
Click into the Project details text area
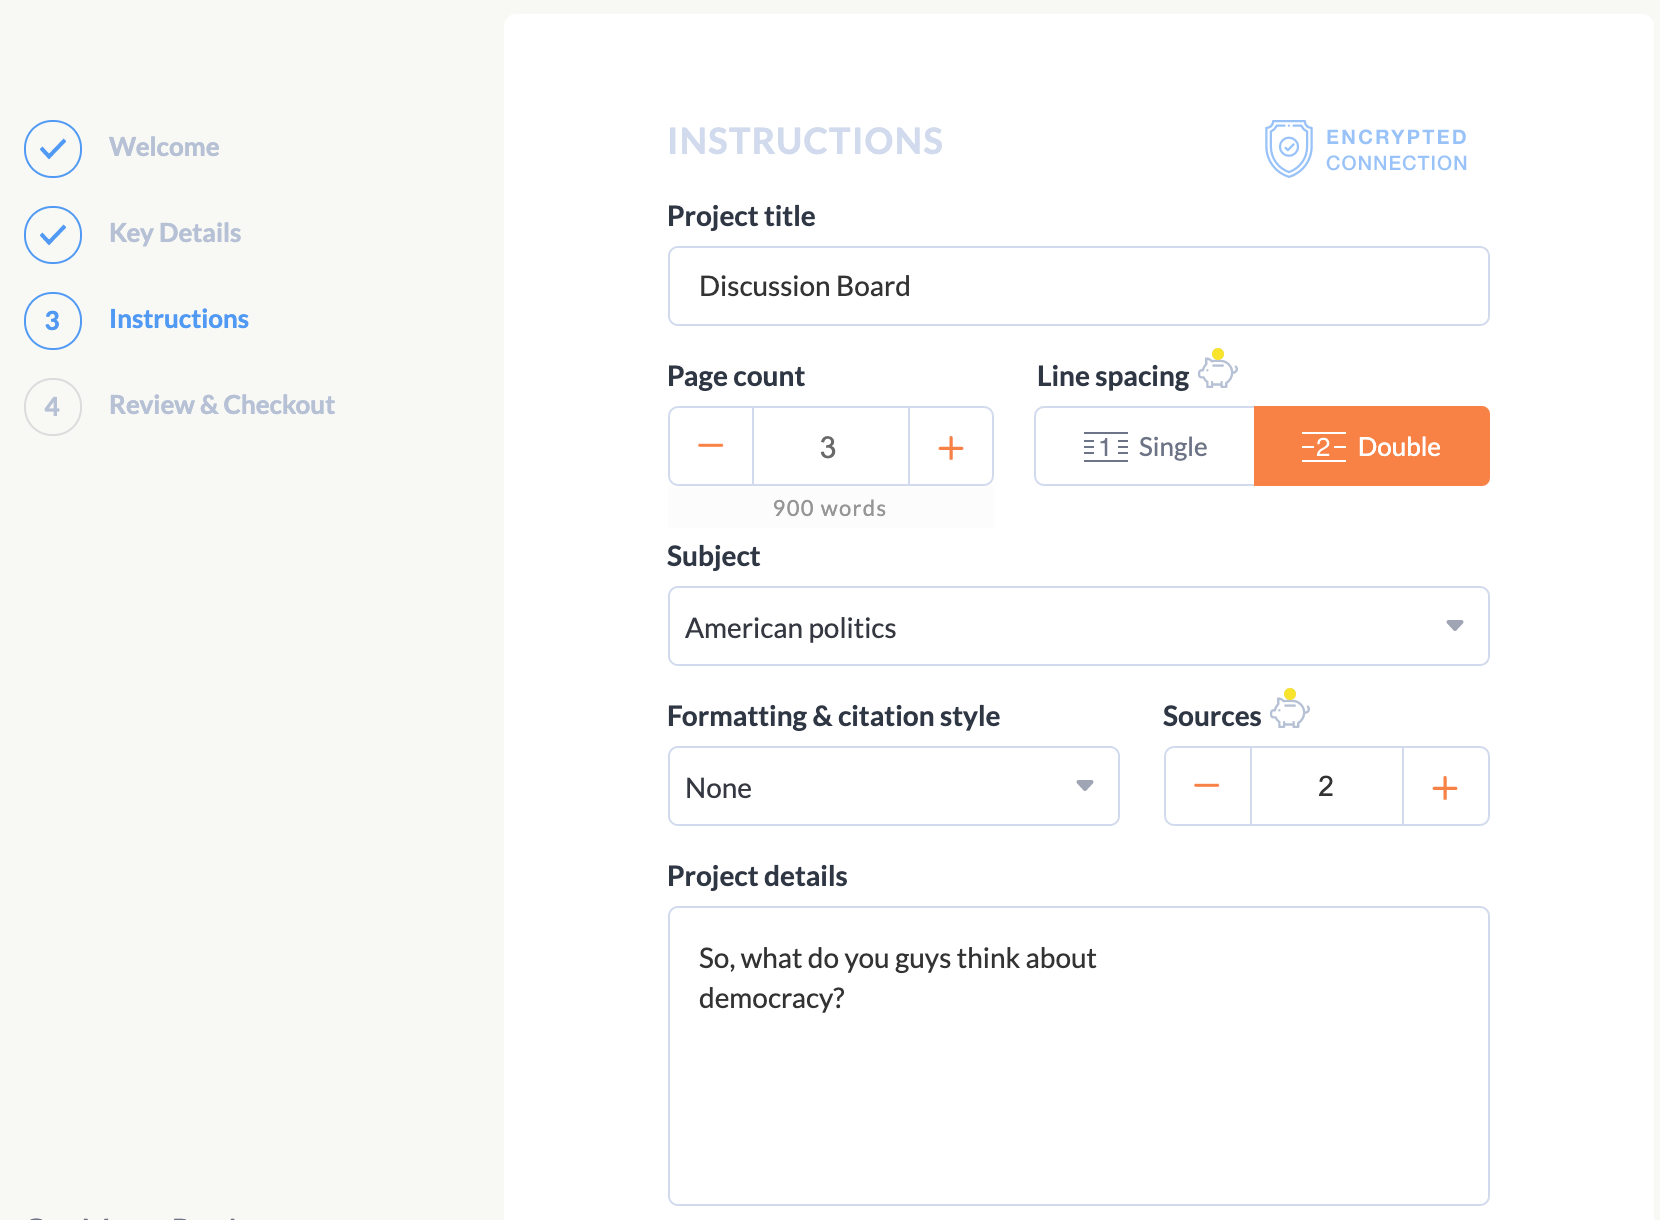click(x=1078, y=1080)
